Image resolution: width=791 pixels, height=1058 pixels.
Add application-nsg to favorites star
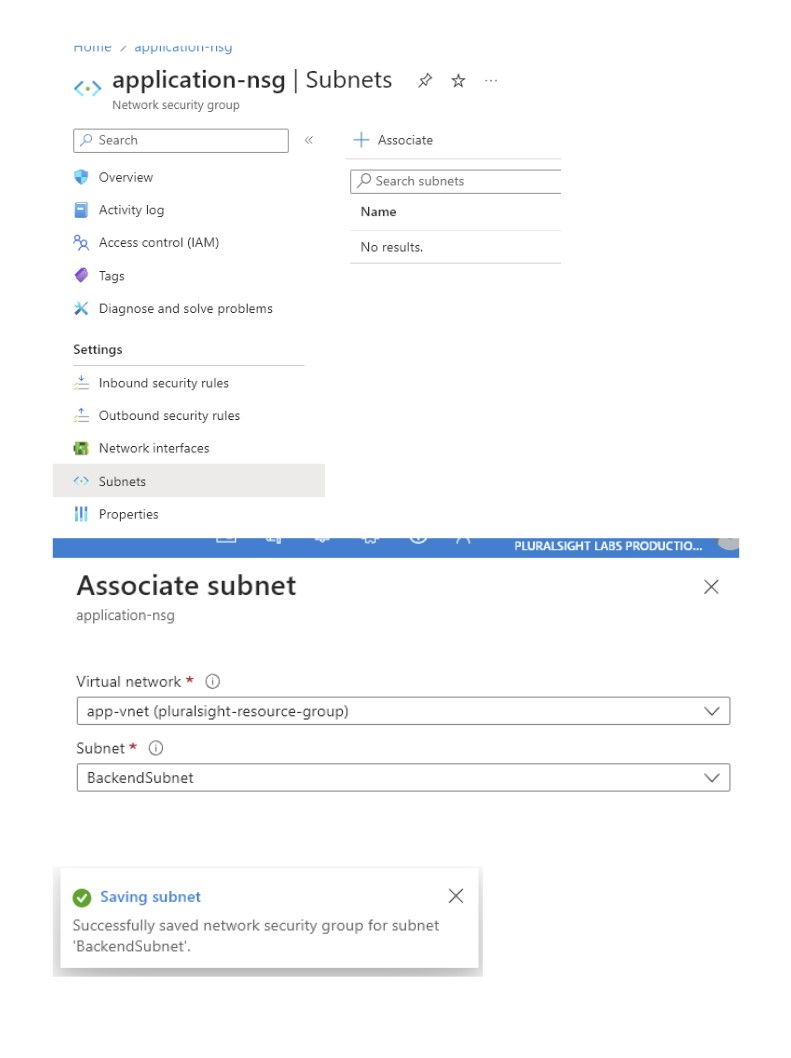point(456,81)
